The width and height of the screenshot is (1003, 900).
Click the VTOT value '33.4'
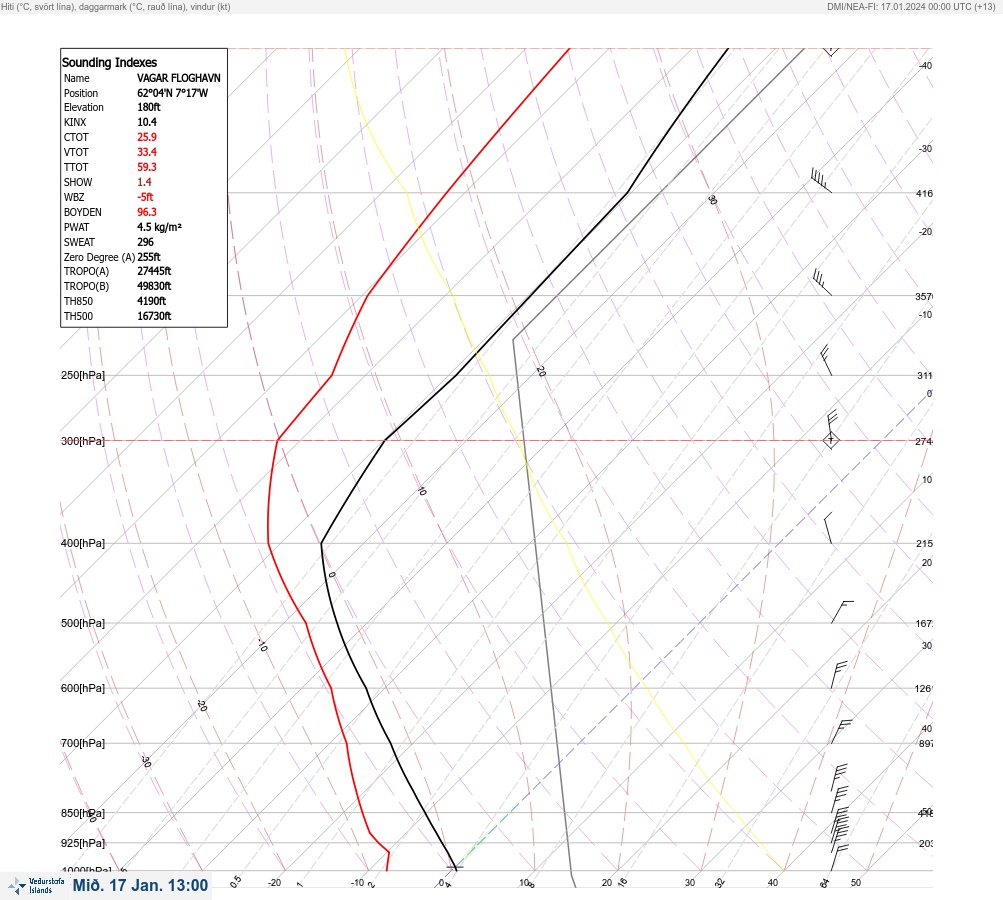146,152
